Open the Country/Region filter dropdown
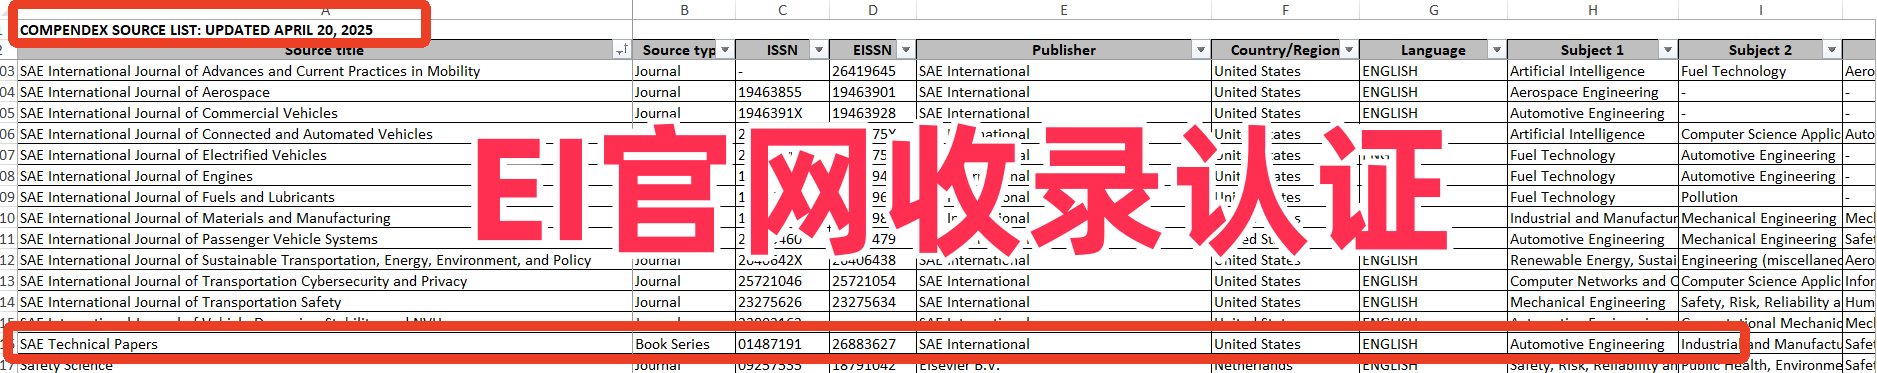 1348,50
